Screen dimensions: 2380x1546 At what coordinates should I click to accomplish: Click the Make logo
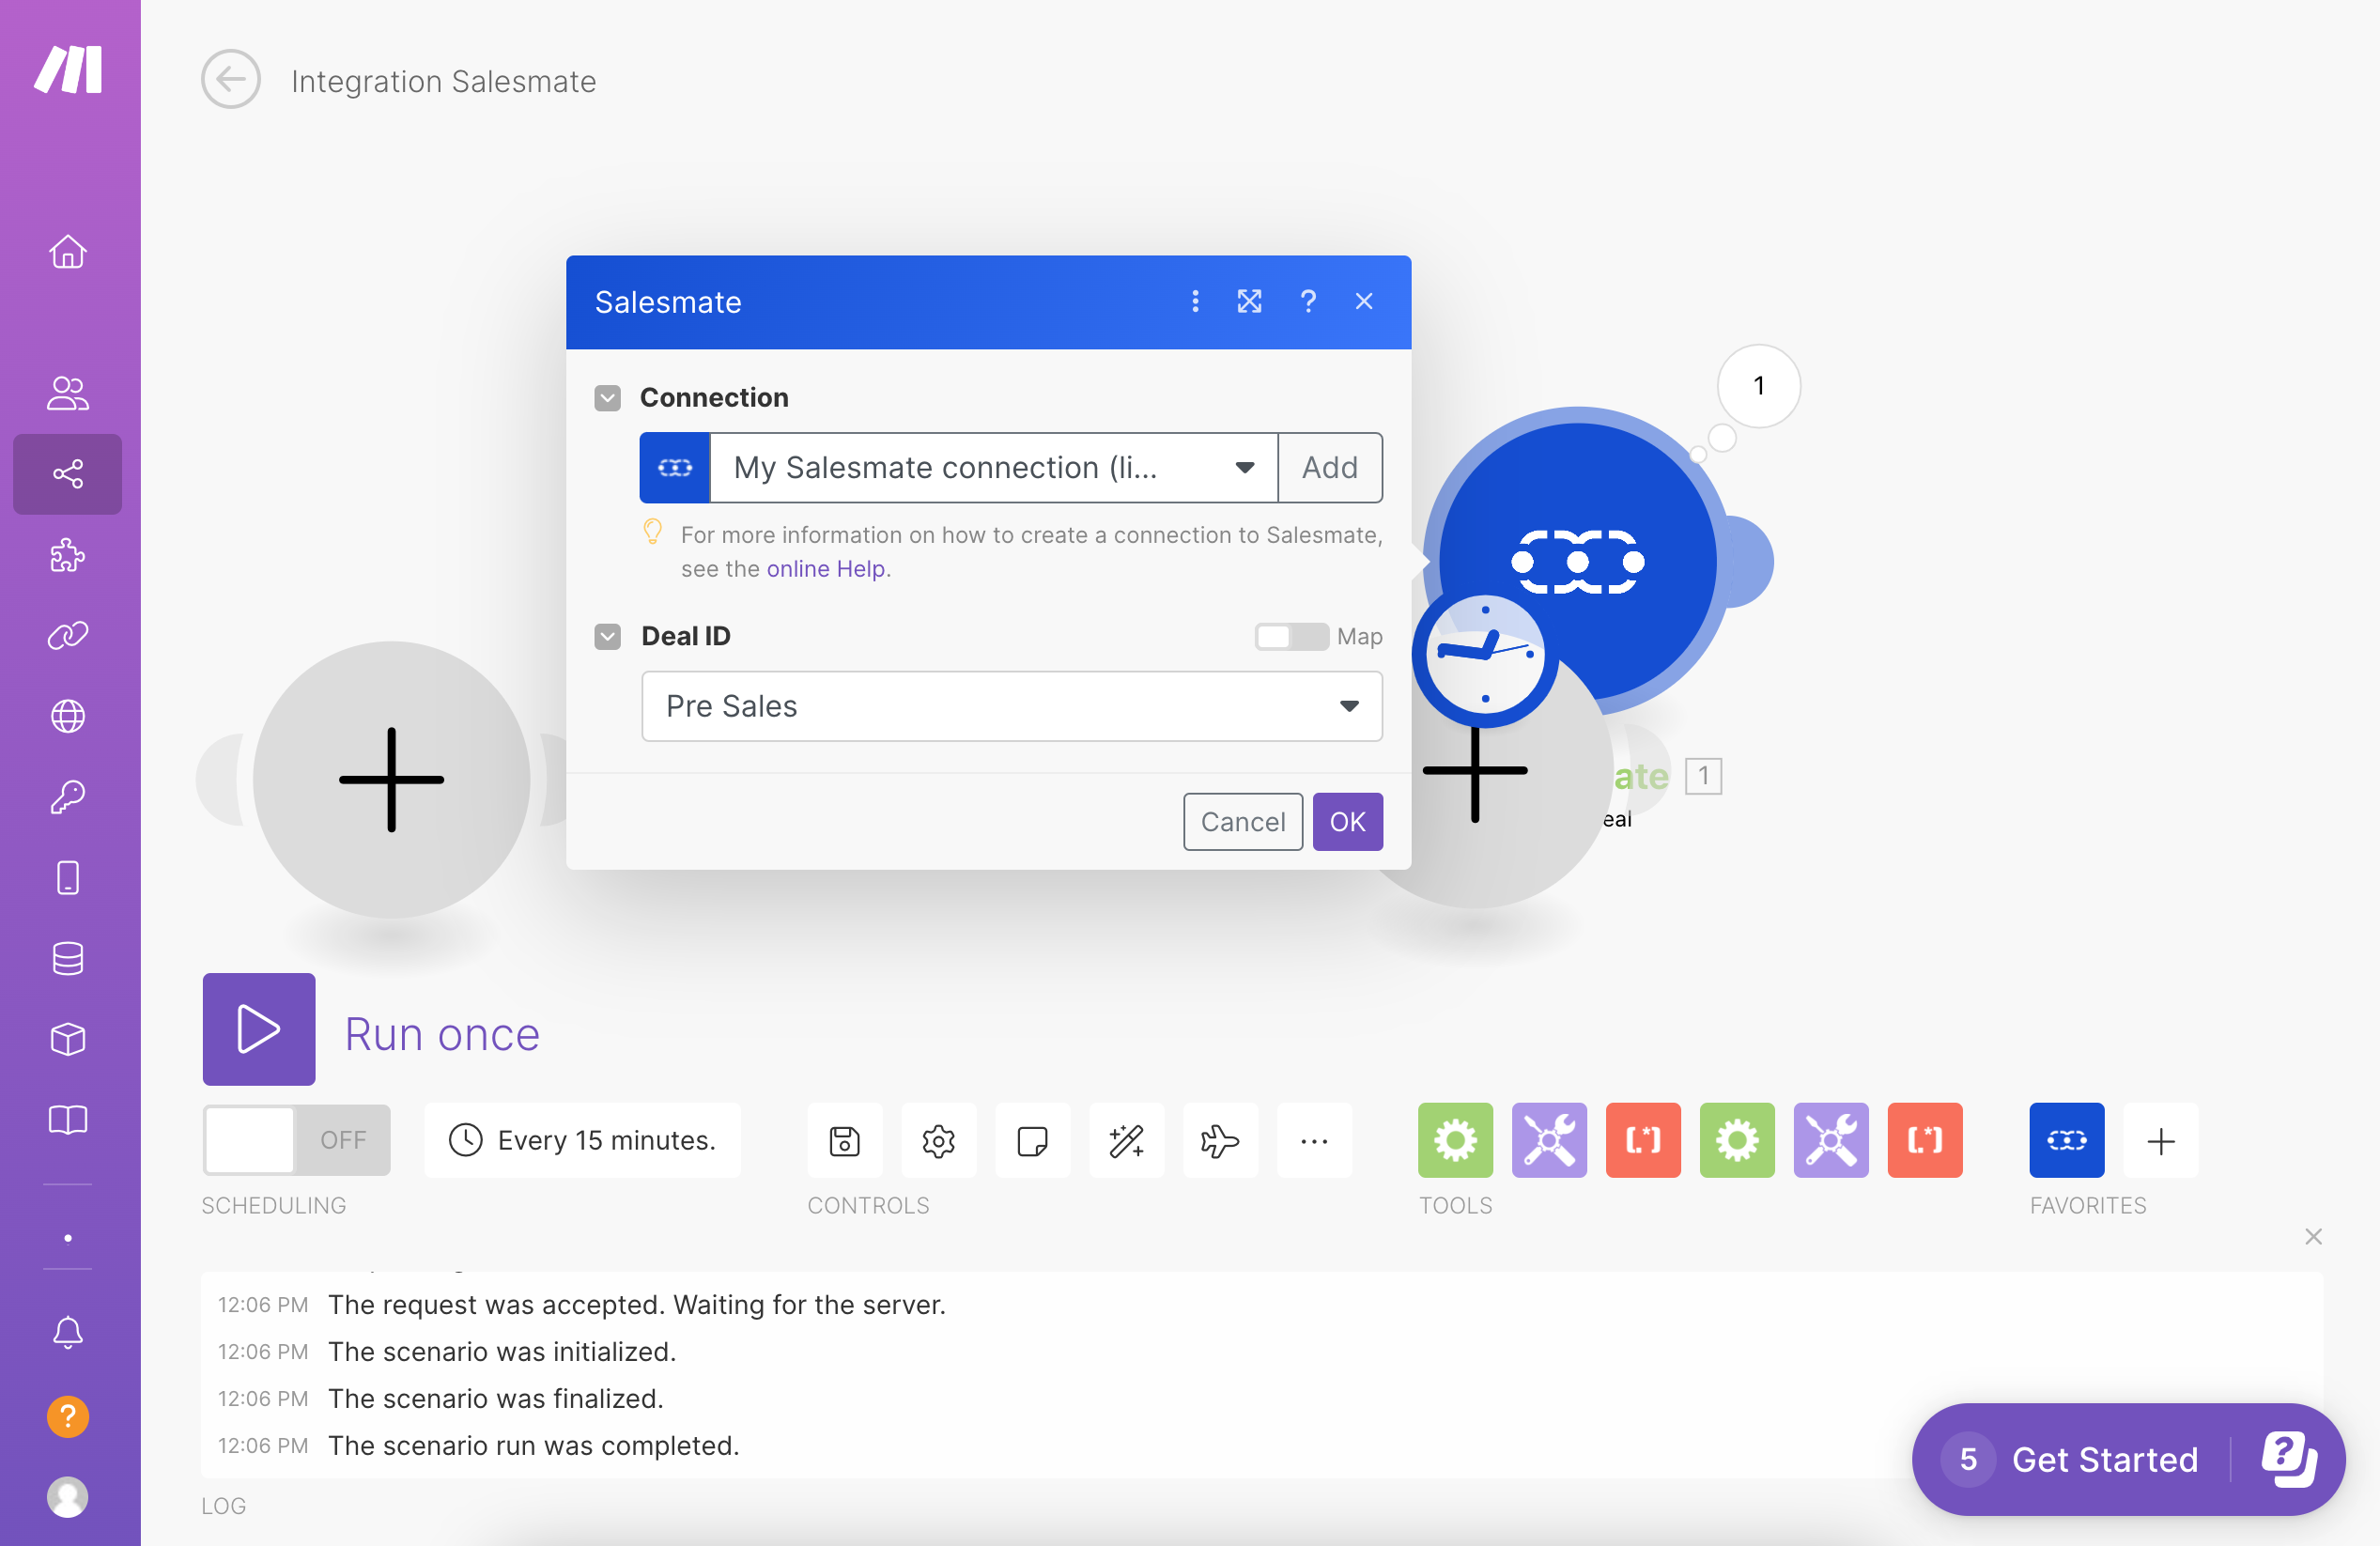click(68, 70)
